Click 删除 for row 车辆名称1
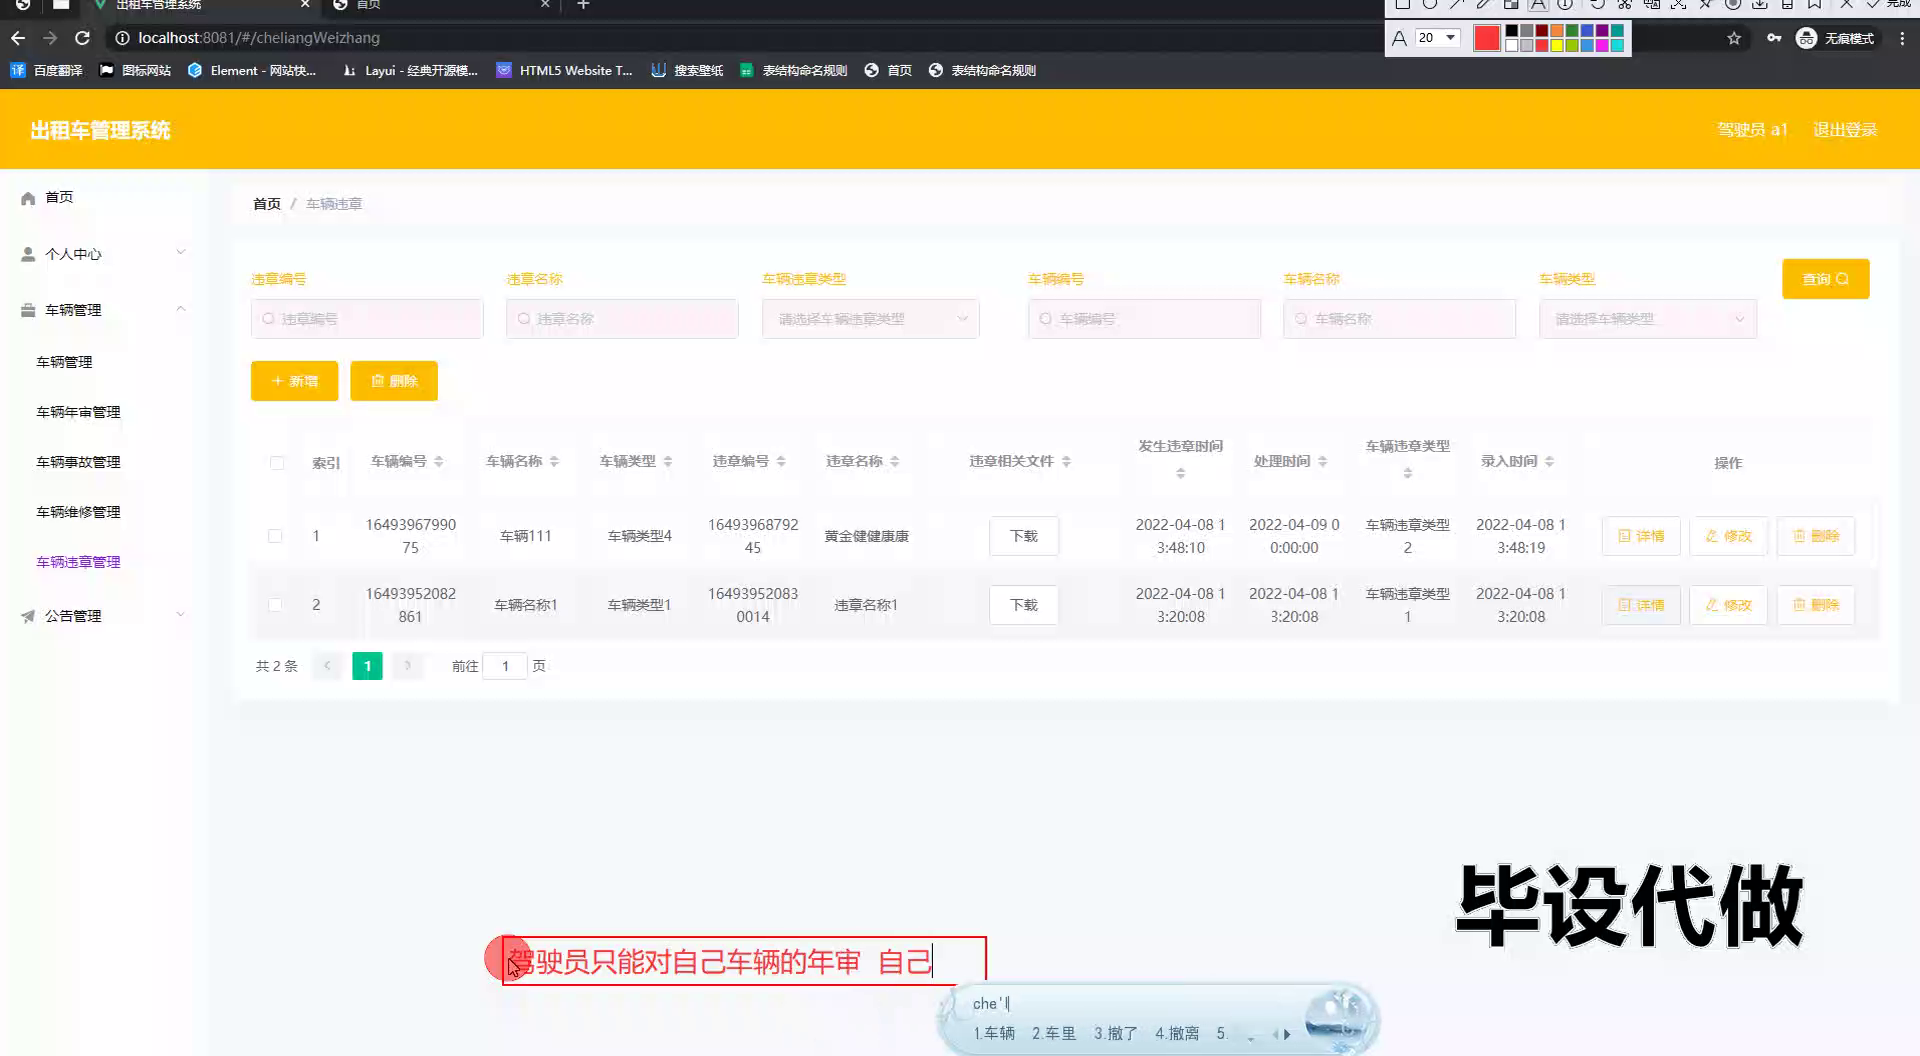 (x=1815, y=605)
